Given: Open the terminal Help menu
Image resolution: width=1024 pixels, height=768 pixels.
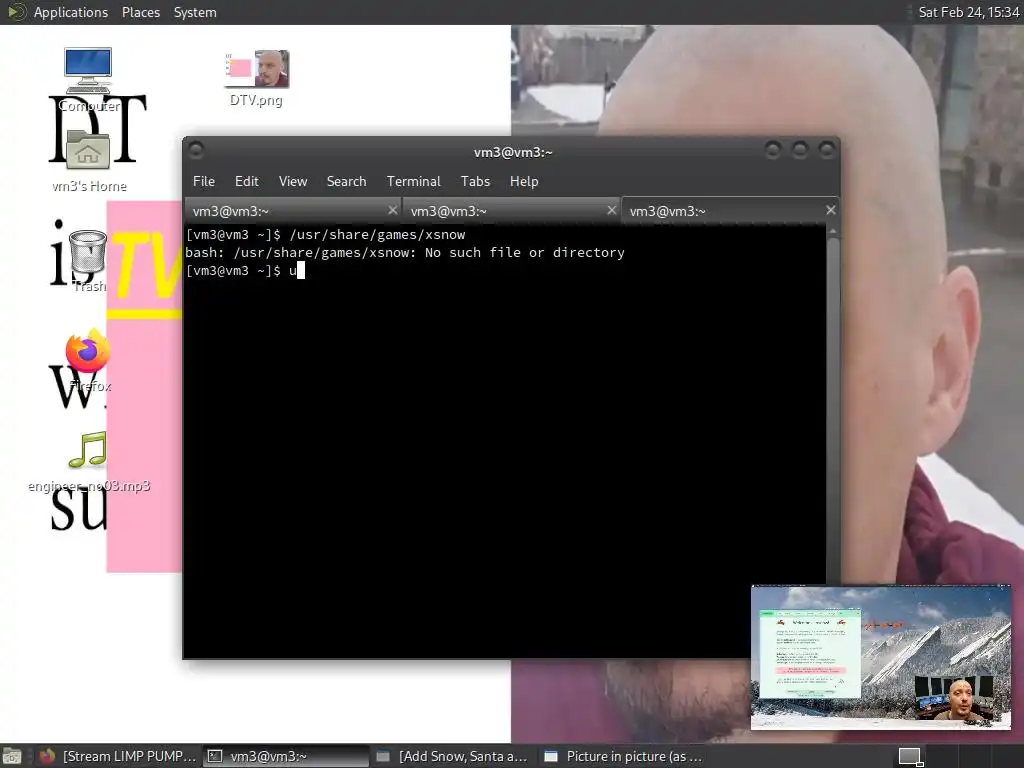Looking at the screenshot, I should click(524, 181).
